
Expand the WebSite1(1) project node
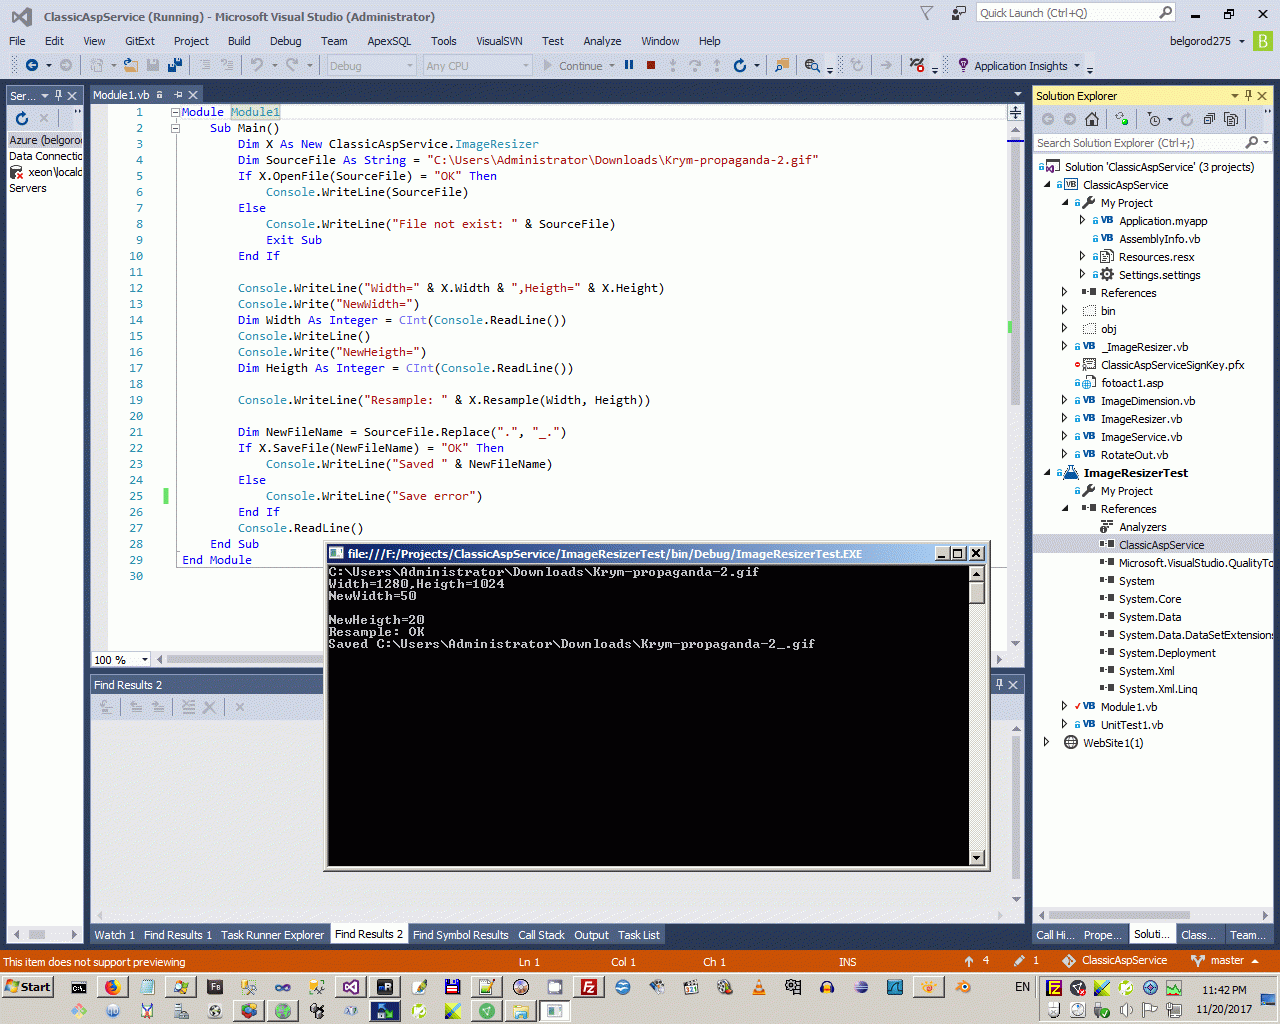[1047, 743]
